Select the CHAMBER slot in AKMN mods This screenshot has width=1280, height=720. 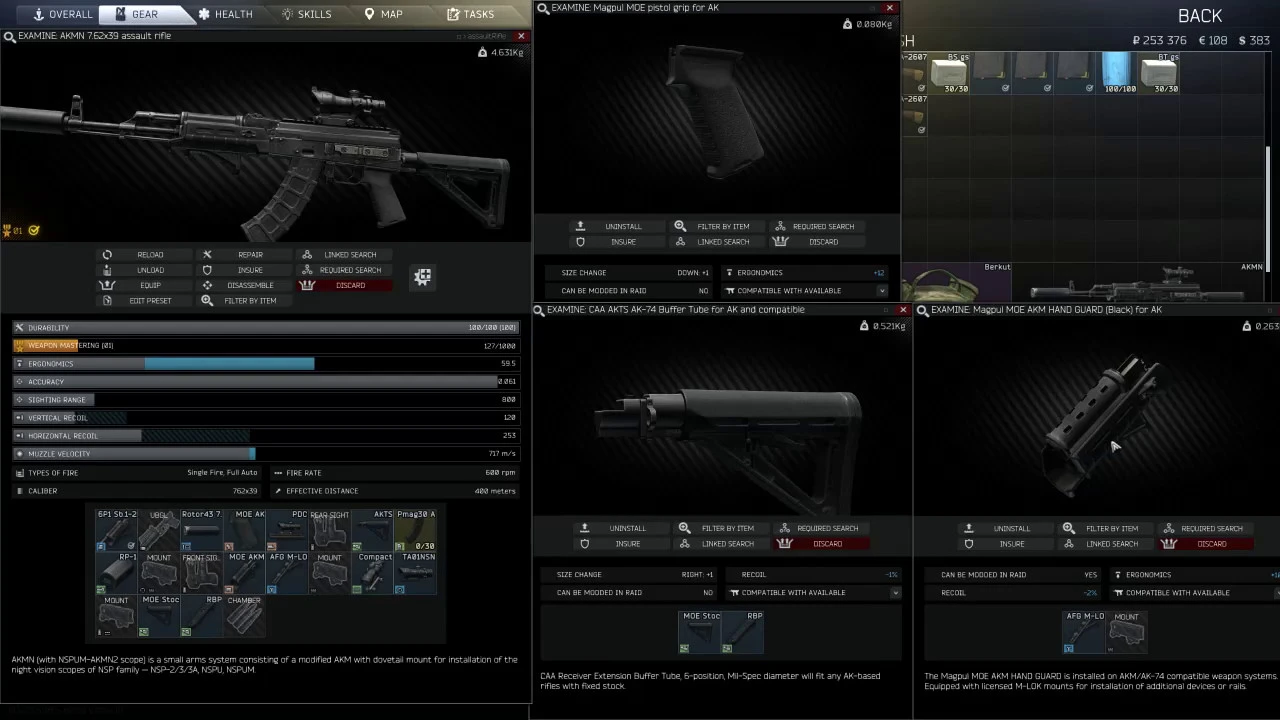click(244, 616)
